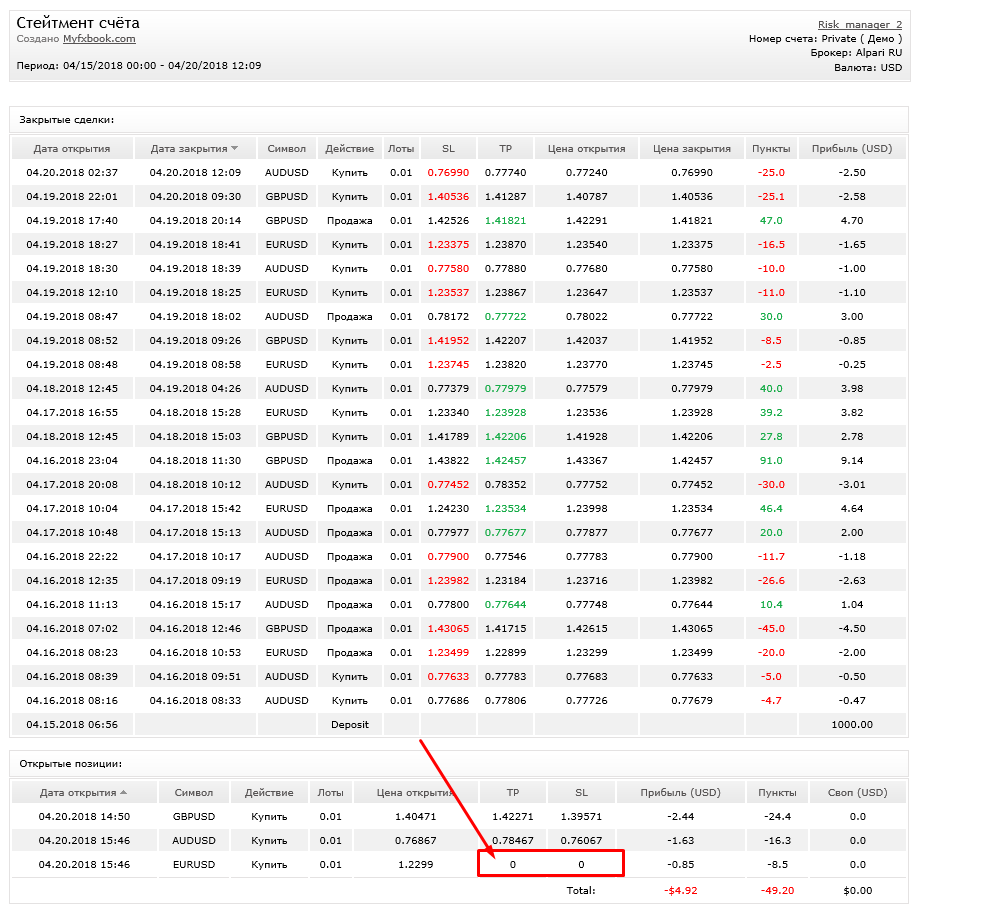Click the take profit value '1.23534' in TP column
This screenshot has width=995, height=910.
(505, 509)
